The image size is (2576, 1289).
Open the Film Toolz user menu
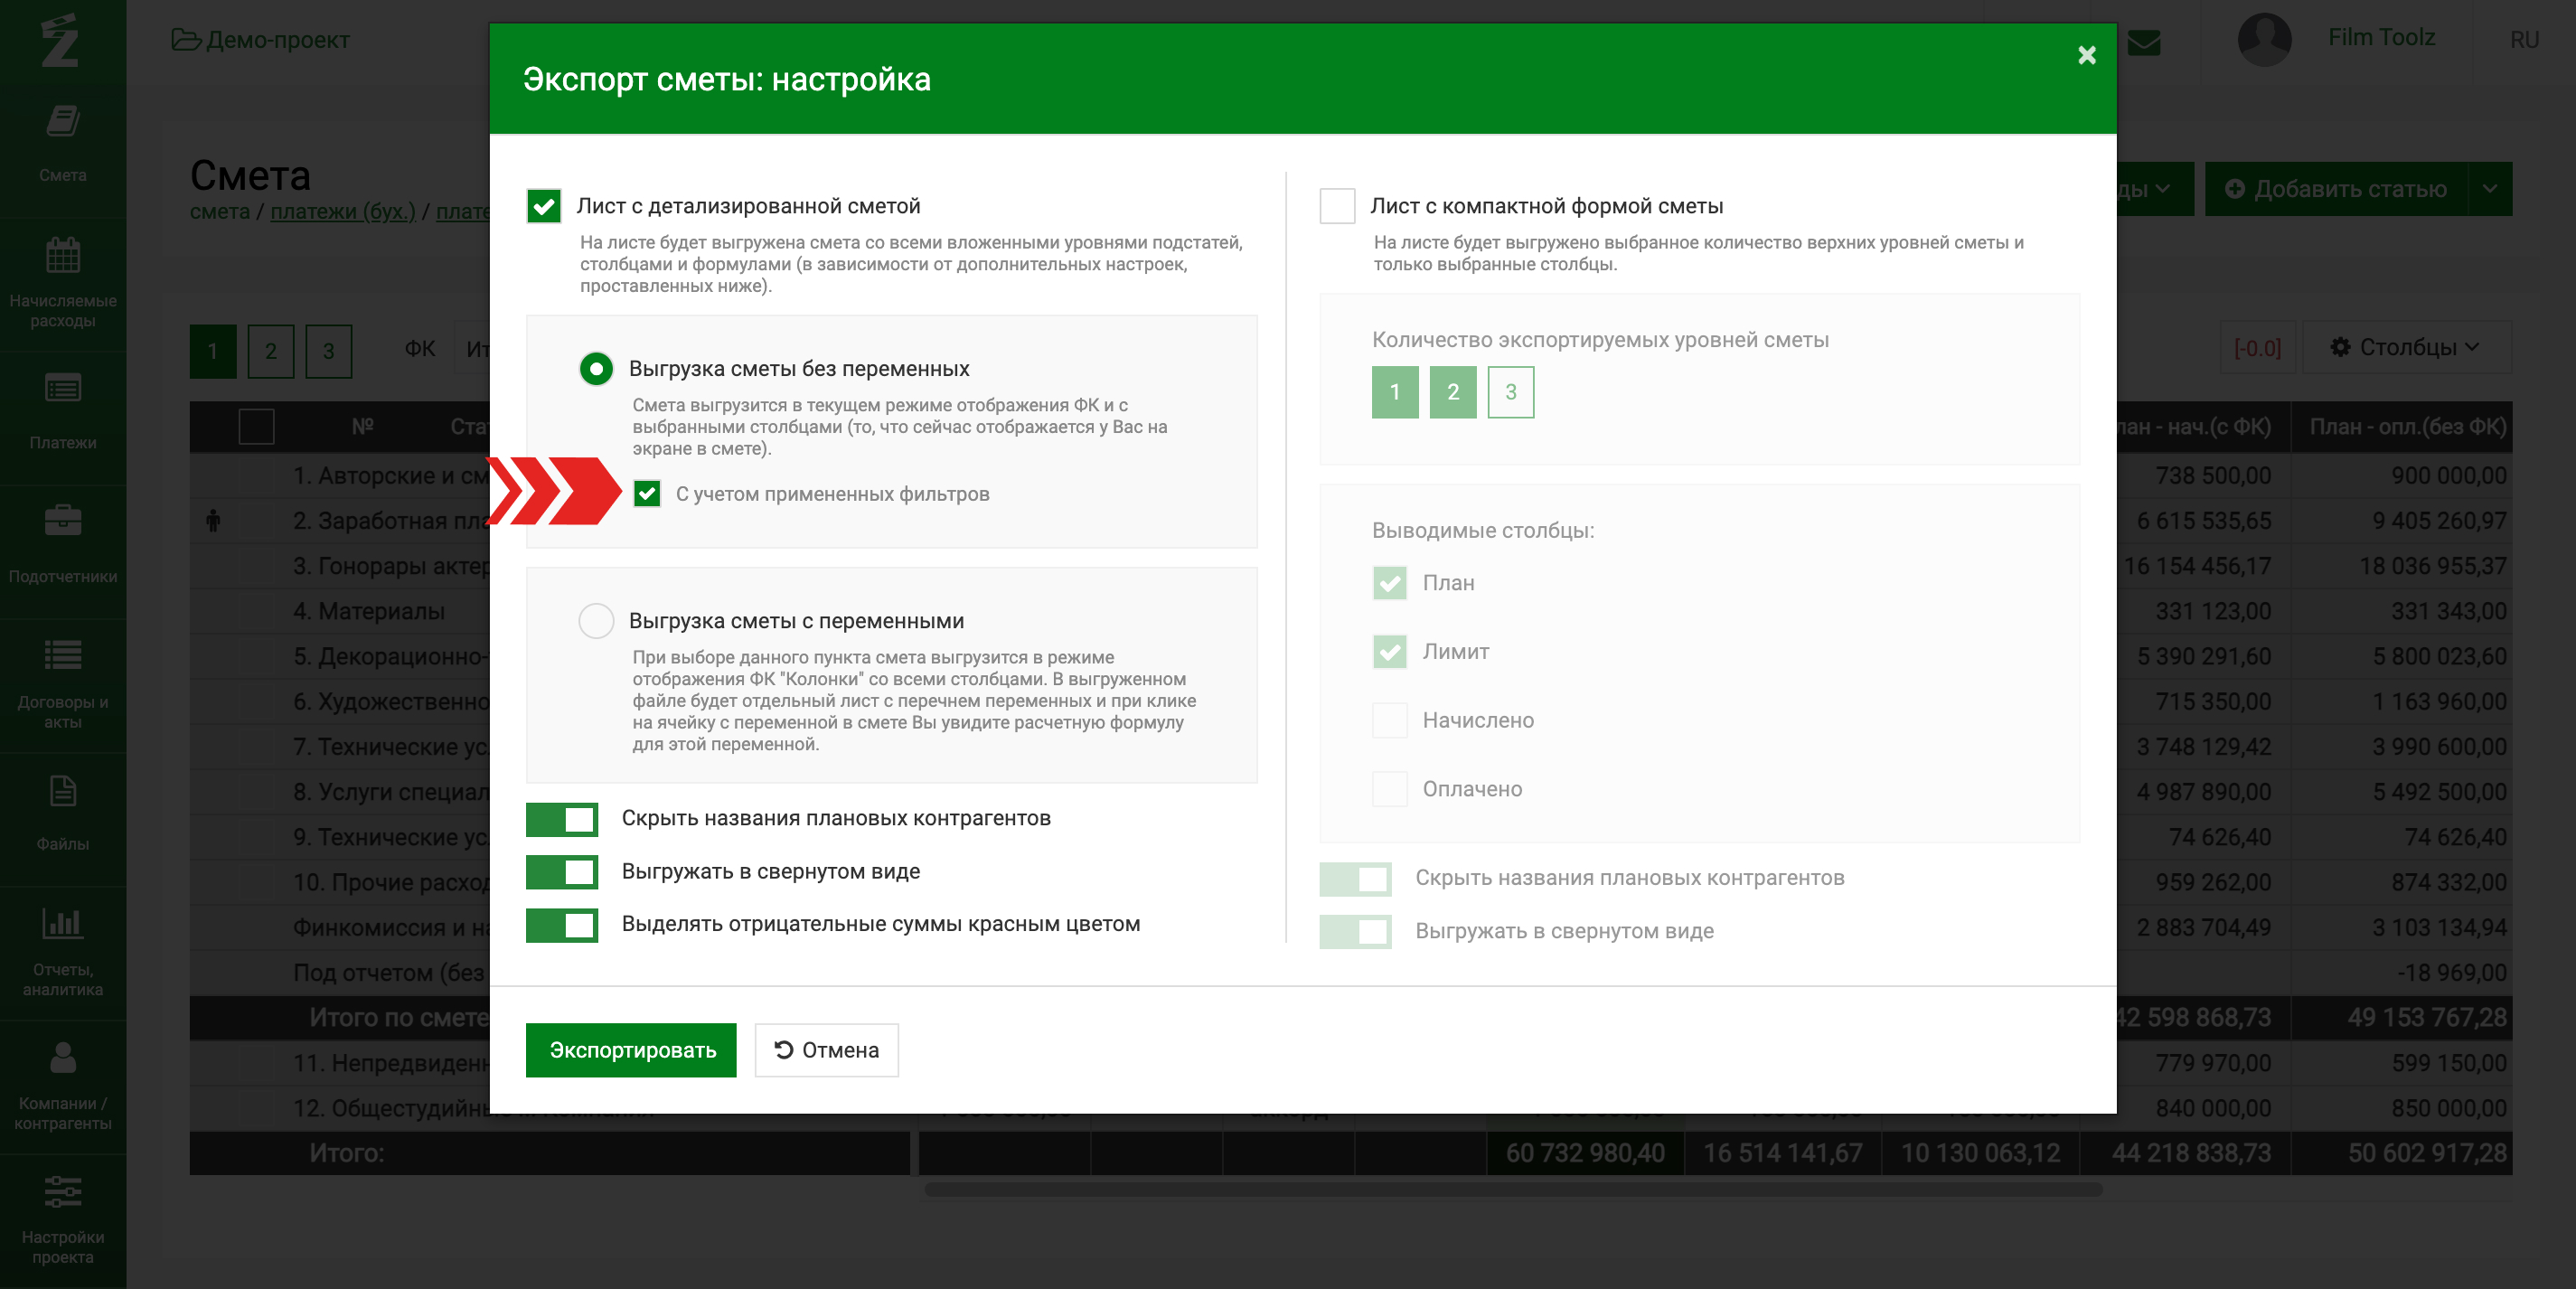click(x=2381, y=37)
